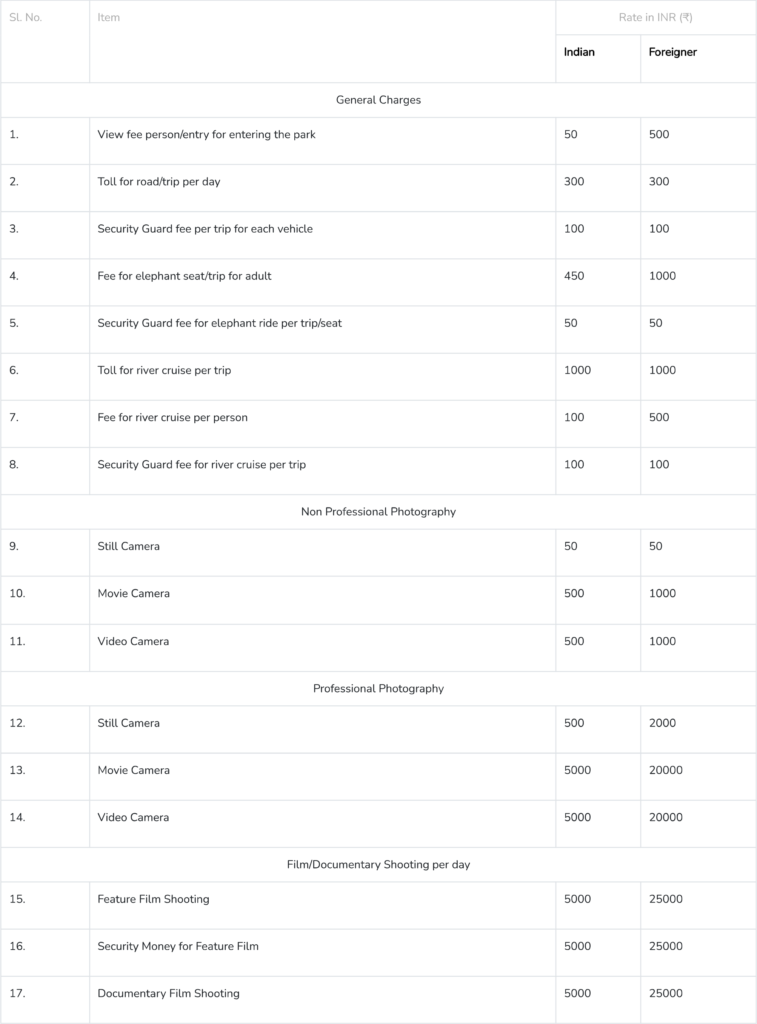The image size is (757, 1024).
Task: Click 'Professional Photography' section heading
Action: point(378,689)
